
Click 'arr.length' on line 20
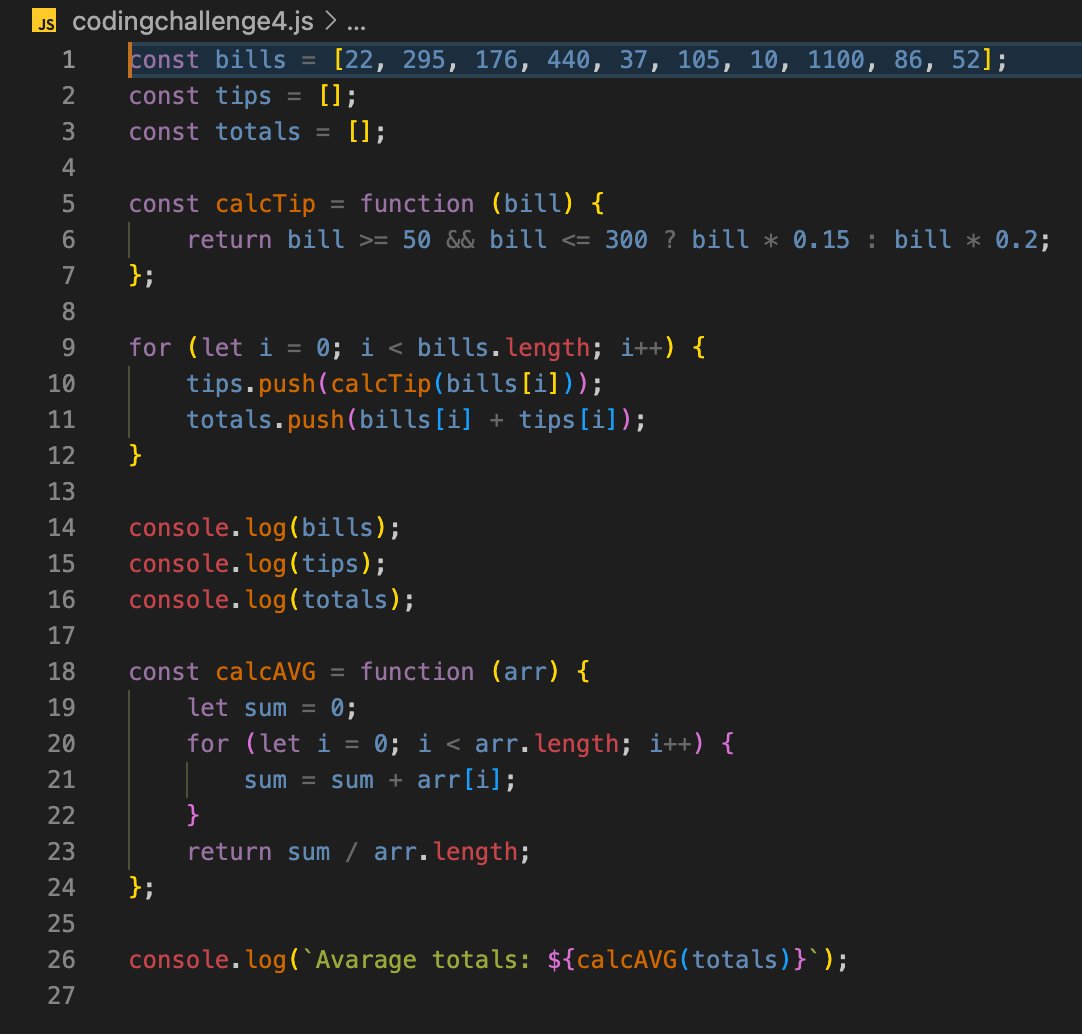coord(547,743)
